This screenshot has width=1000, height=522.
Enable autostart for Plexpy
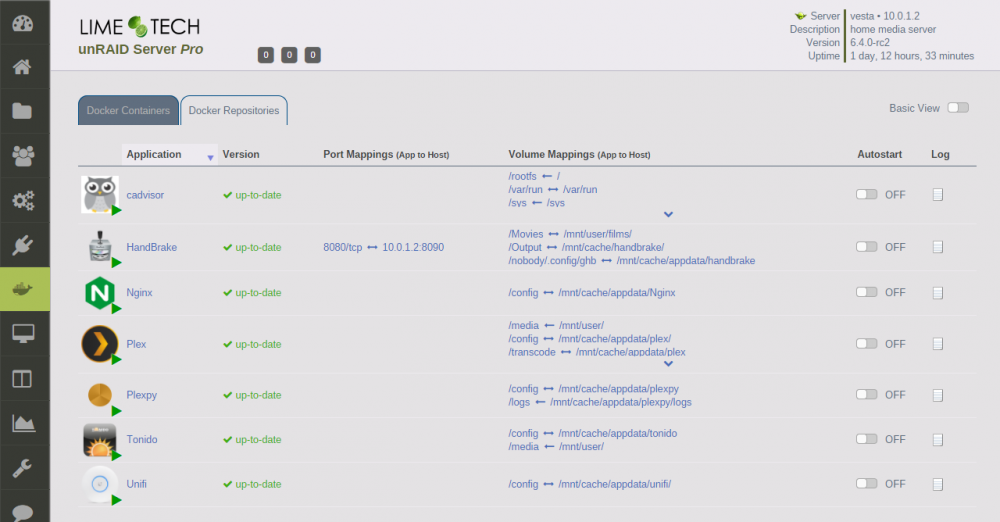[867, 394]
